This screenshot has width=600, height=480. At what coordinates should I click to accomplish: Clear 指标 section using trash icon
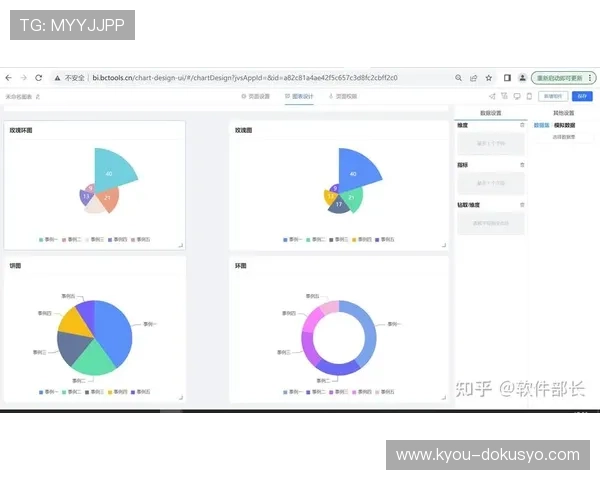pyautogui.click(x=522, y=165)
